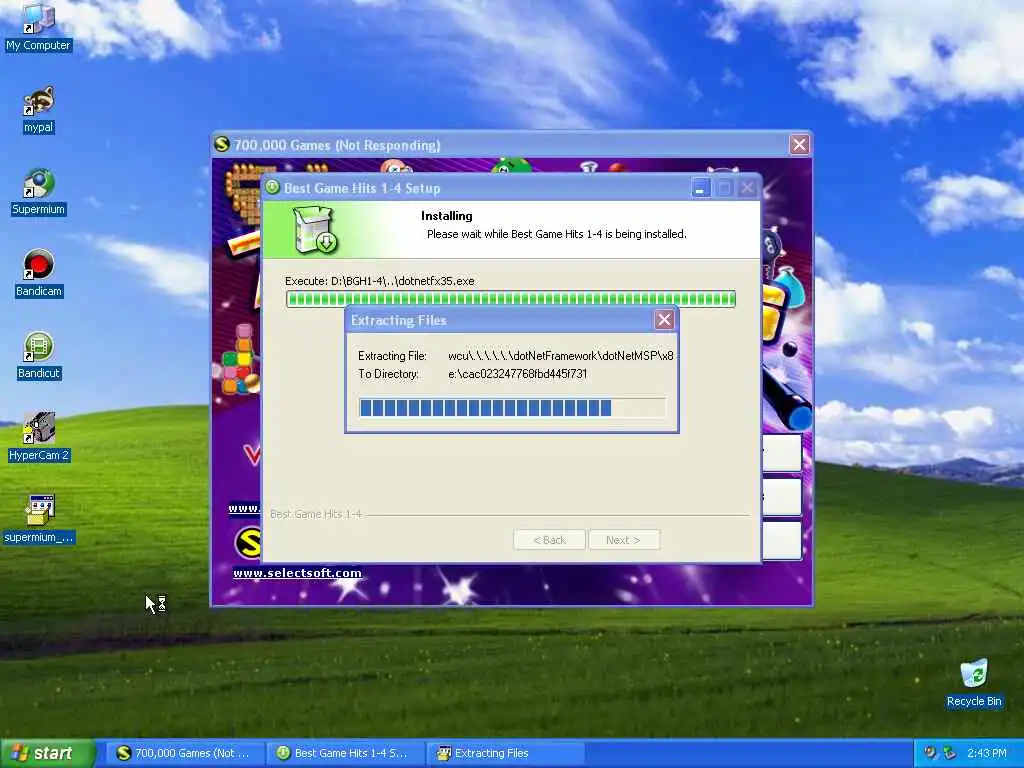Close the 700,000 Games window

799,144
